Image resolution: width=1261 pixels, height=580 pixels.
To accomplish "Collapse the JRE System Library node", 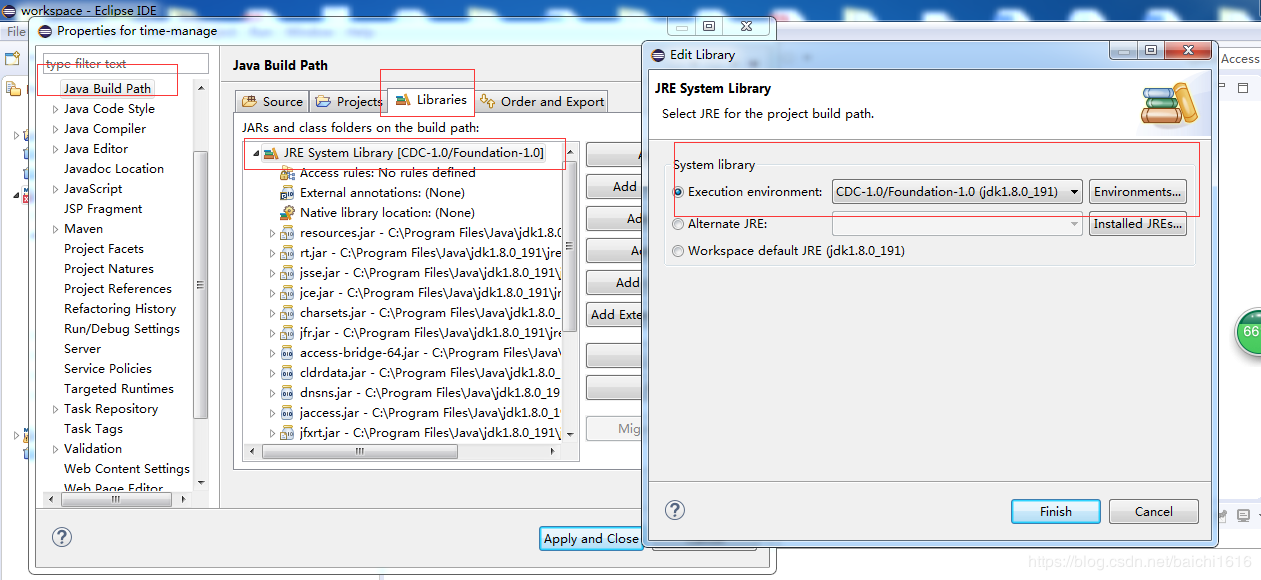I will (x=256, y=153).
